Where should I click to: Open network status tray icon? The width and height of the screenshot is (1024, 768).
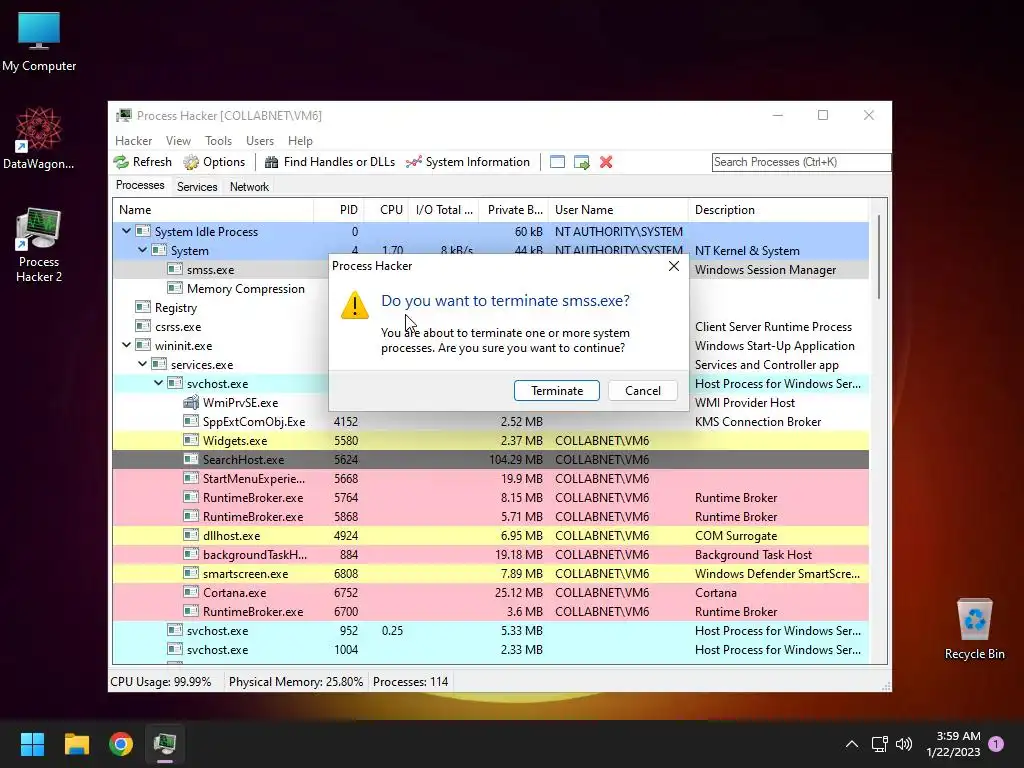879,744
